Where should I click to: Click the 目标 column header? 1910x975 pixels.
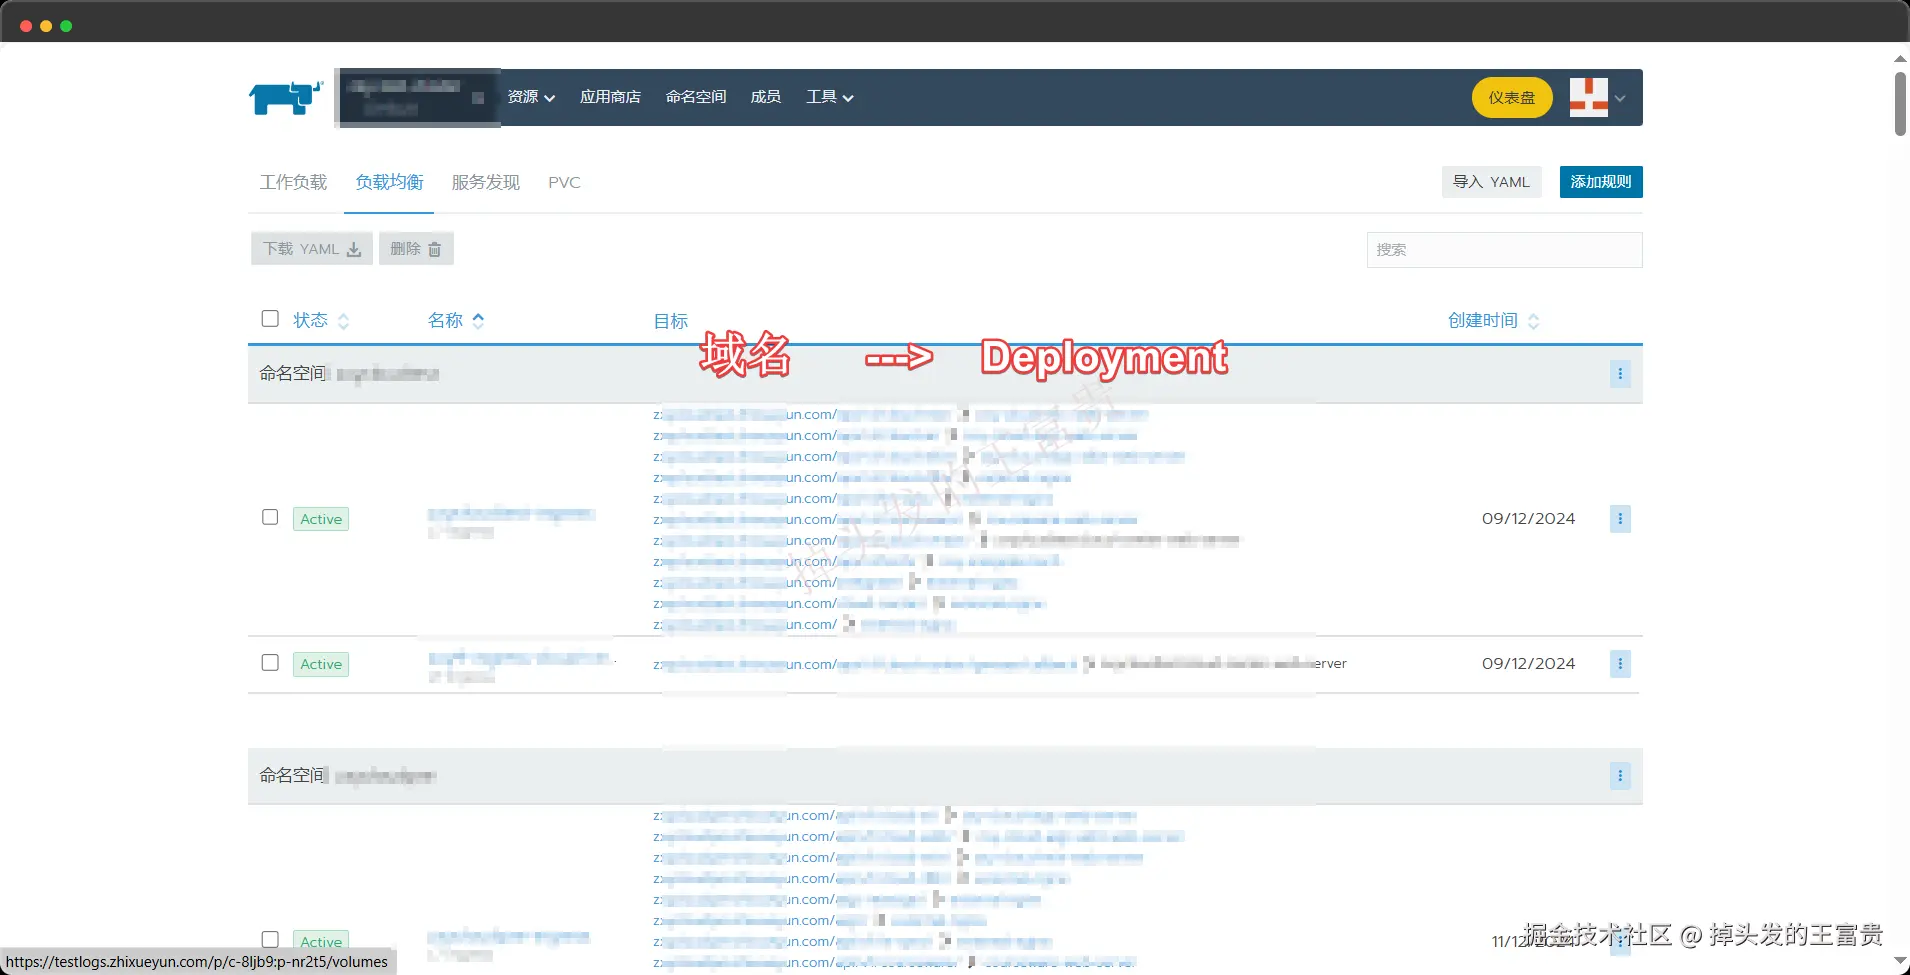pyautogui.click(x=671, y=321)
